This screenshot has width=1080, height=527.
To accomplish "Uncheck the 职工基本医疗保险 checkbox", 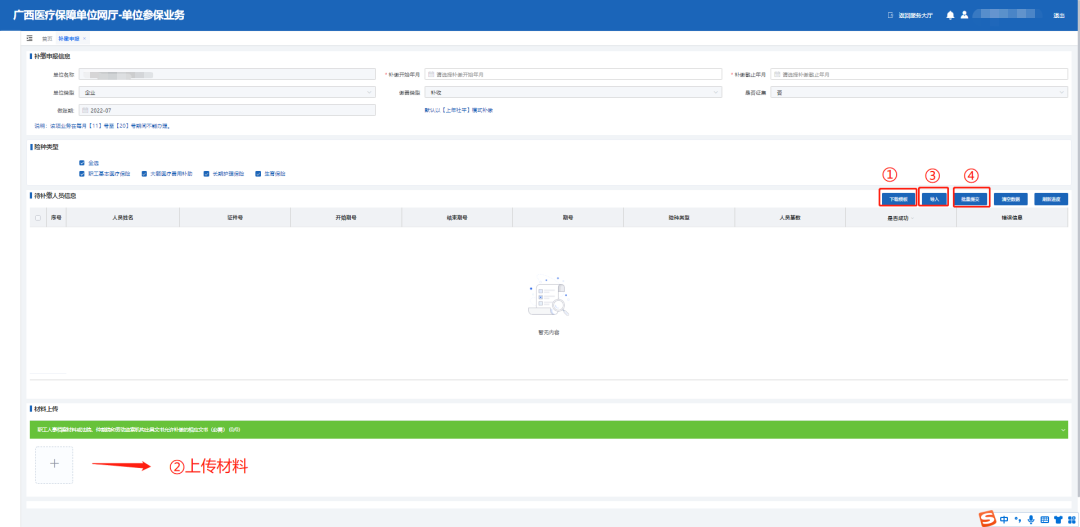I will pyautogui.click(x=82, y=173).
